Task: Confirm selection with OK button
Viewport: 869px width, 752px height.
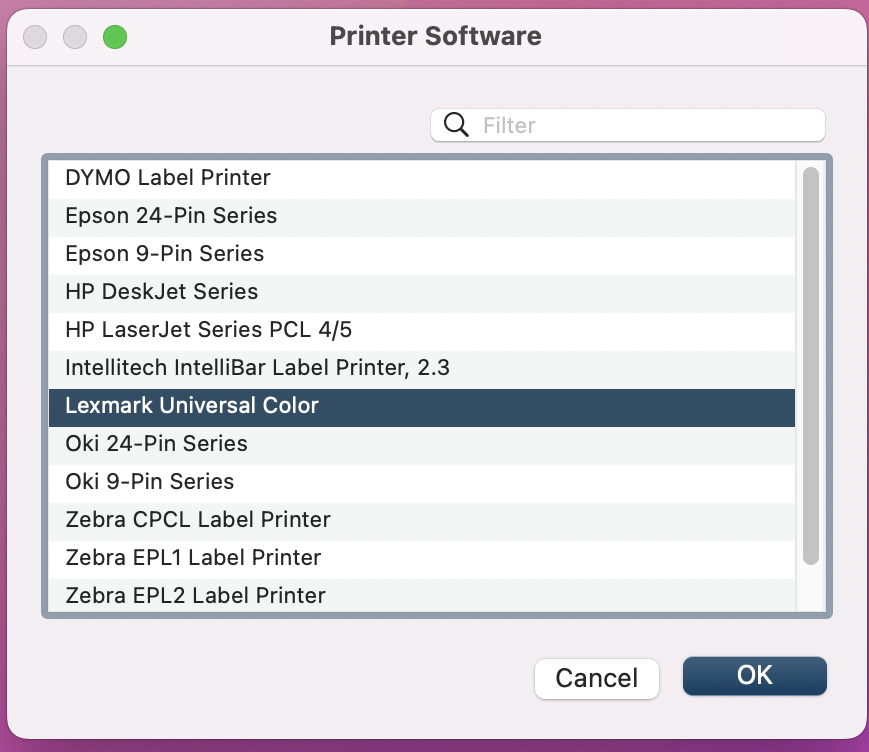Action: [754, 676]
